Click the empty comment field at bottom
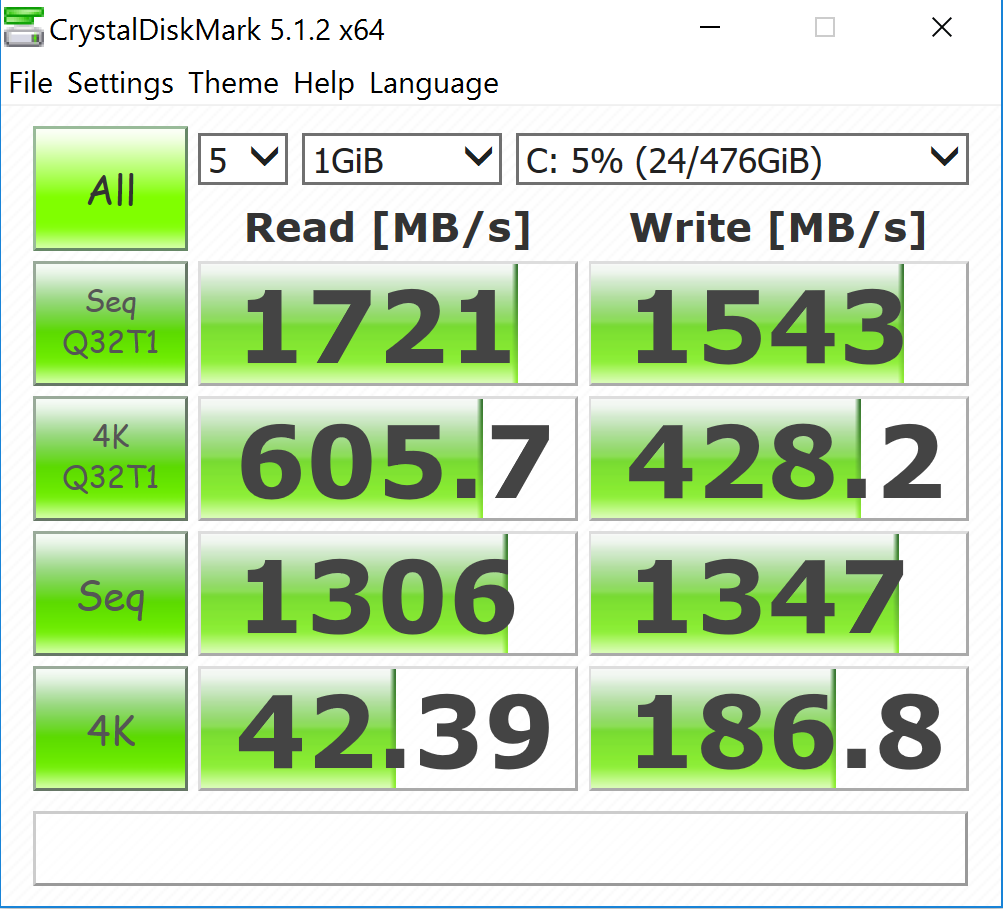This screenshot has height=909, width=1003. coord(501,848)
